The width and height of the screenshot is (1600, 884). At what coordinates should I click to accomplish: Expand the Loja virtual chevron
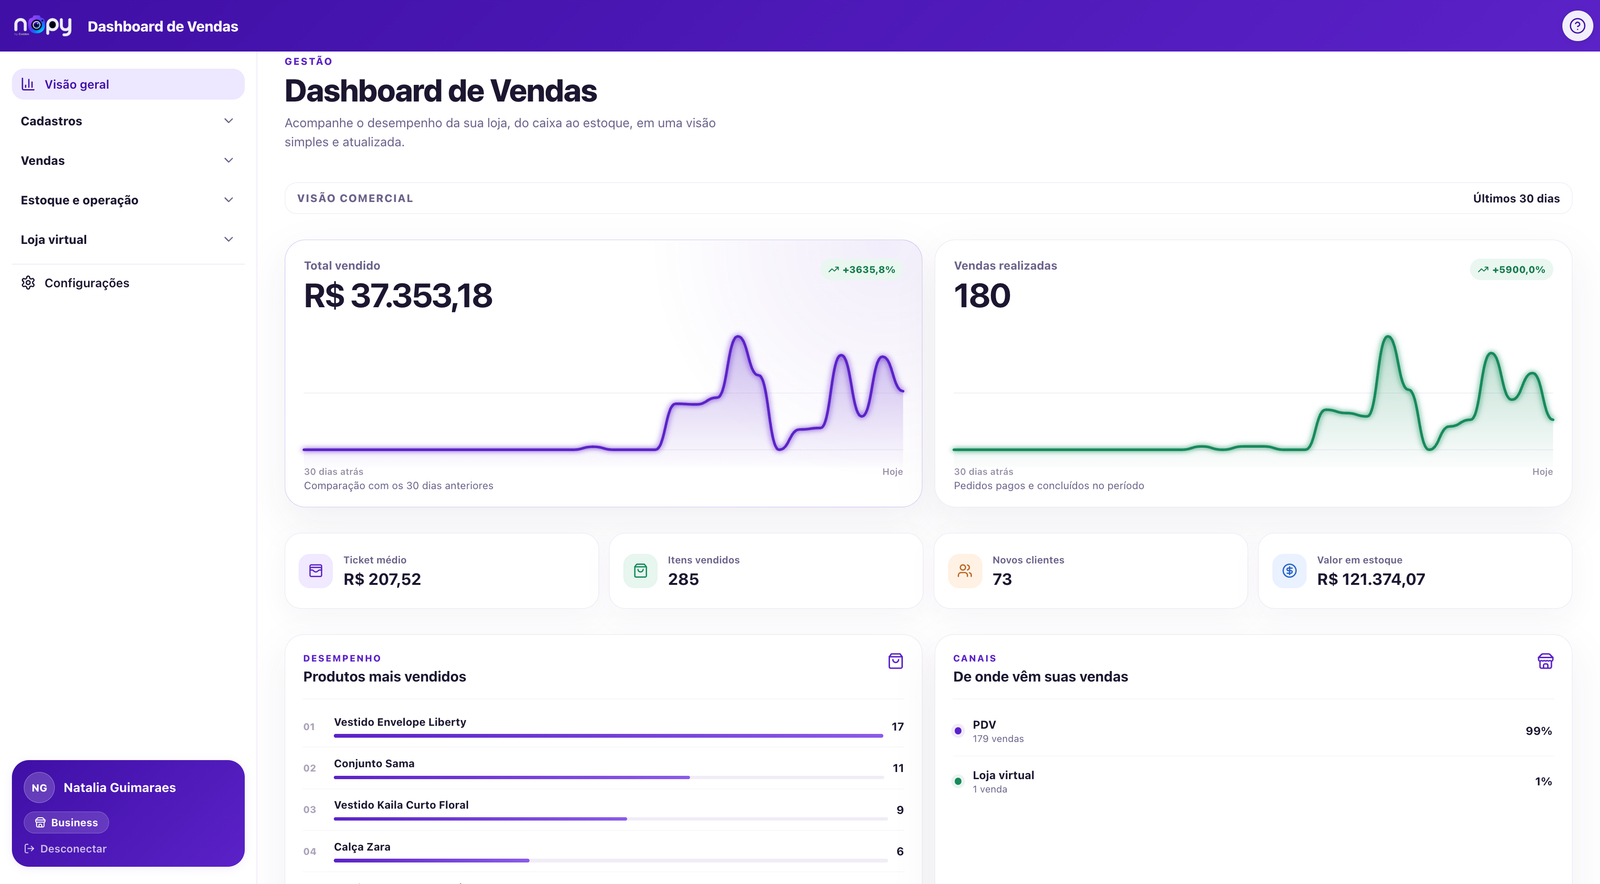229,240
